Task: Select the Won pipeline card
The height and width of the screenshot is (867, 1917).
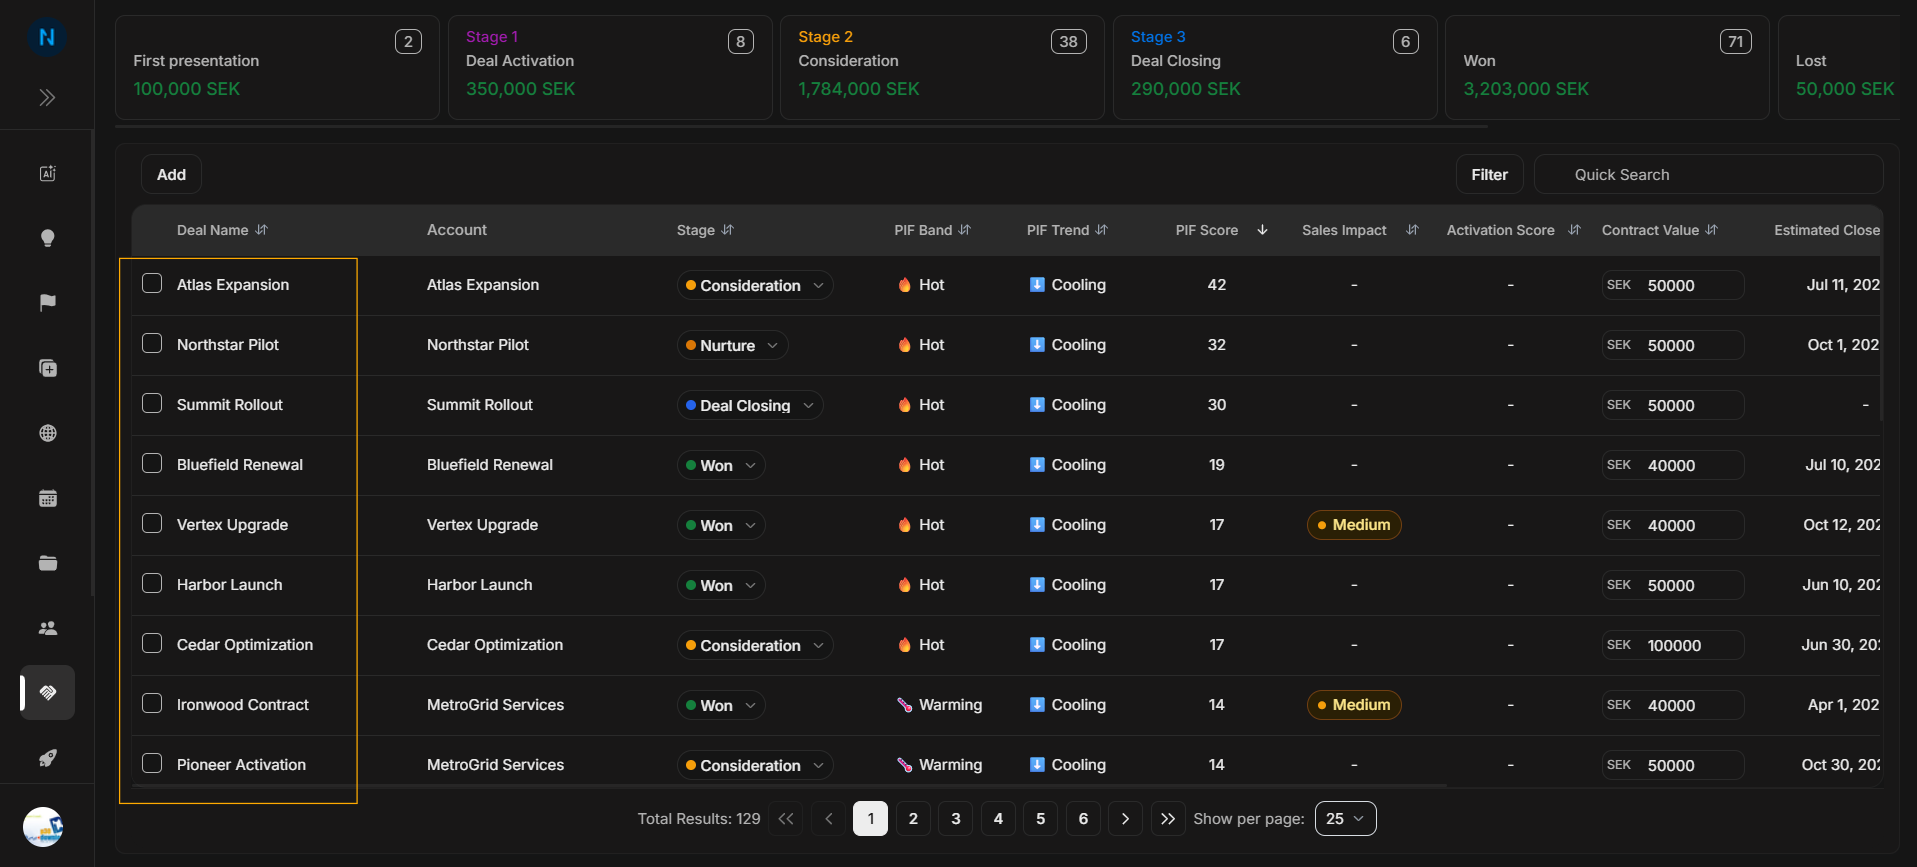Action: pyautogui.click(x=1607, y=67)
